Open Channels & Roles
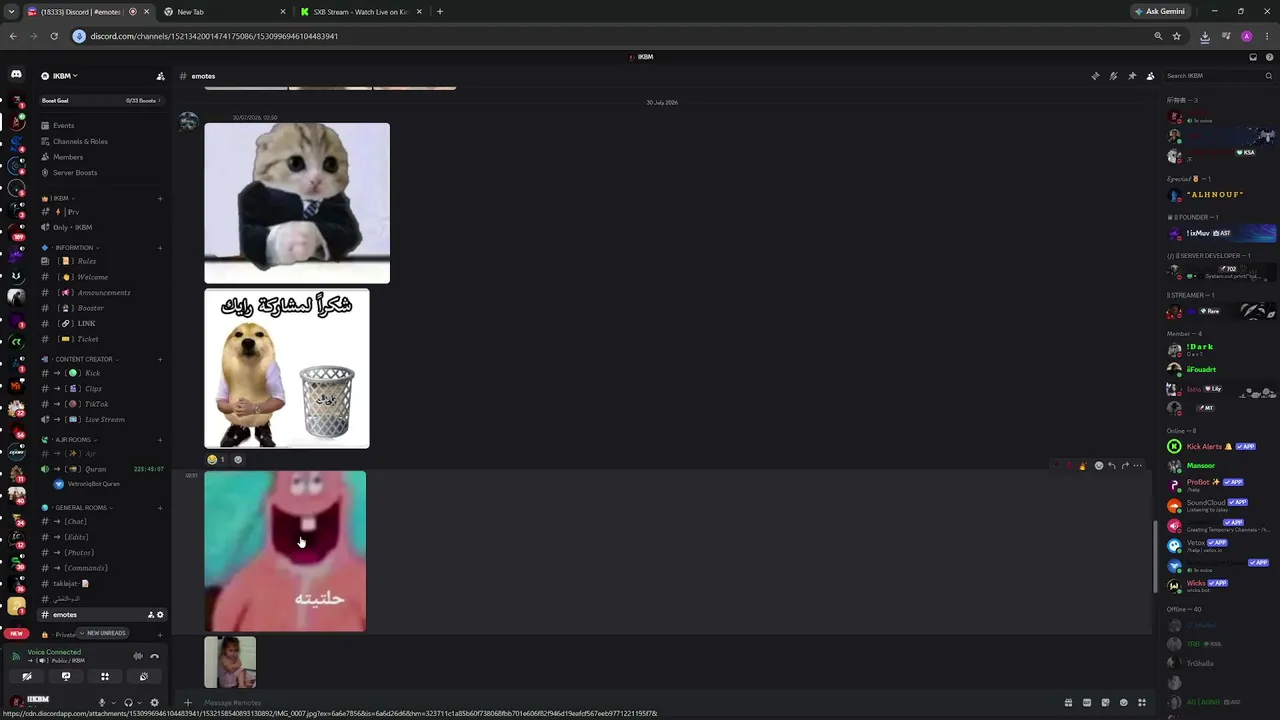The image size is (1280, 720). click(80, 141)
